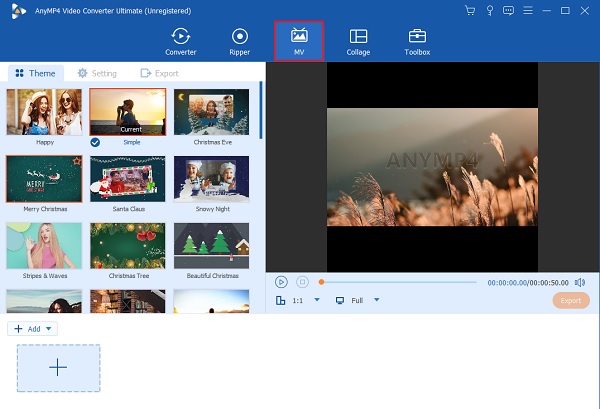The width and height of the screenshot is (600, 409).
Task: Click the 00:00:50.00 duration text
Action: click(x=549, y=283)
